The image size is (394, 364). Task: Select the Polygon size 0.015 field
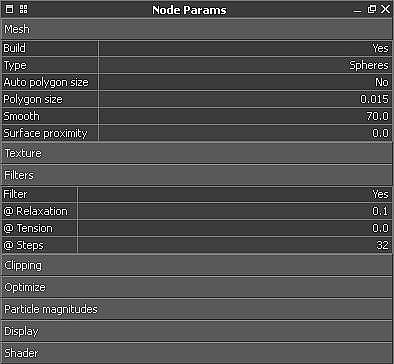point(245,99)
